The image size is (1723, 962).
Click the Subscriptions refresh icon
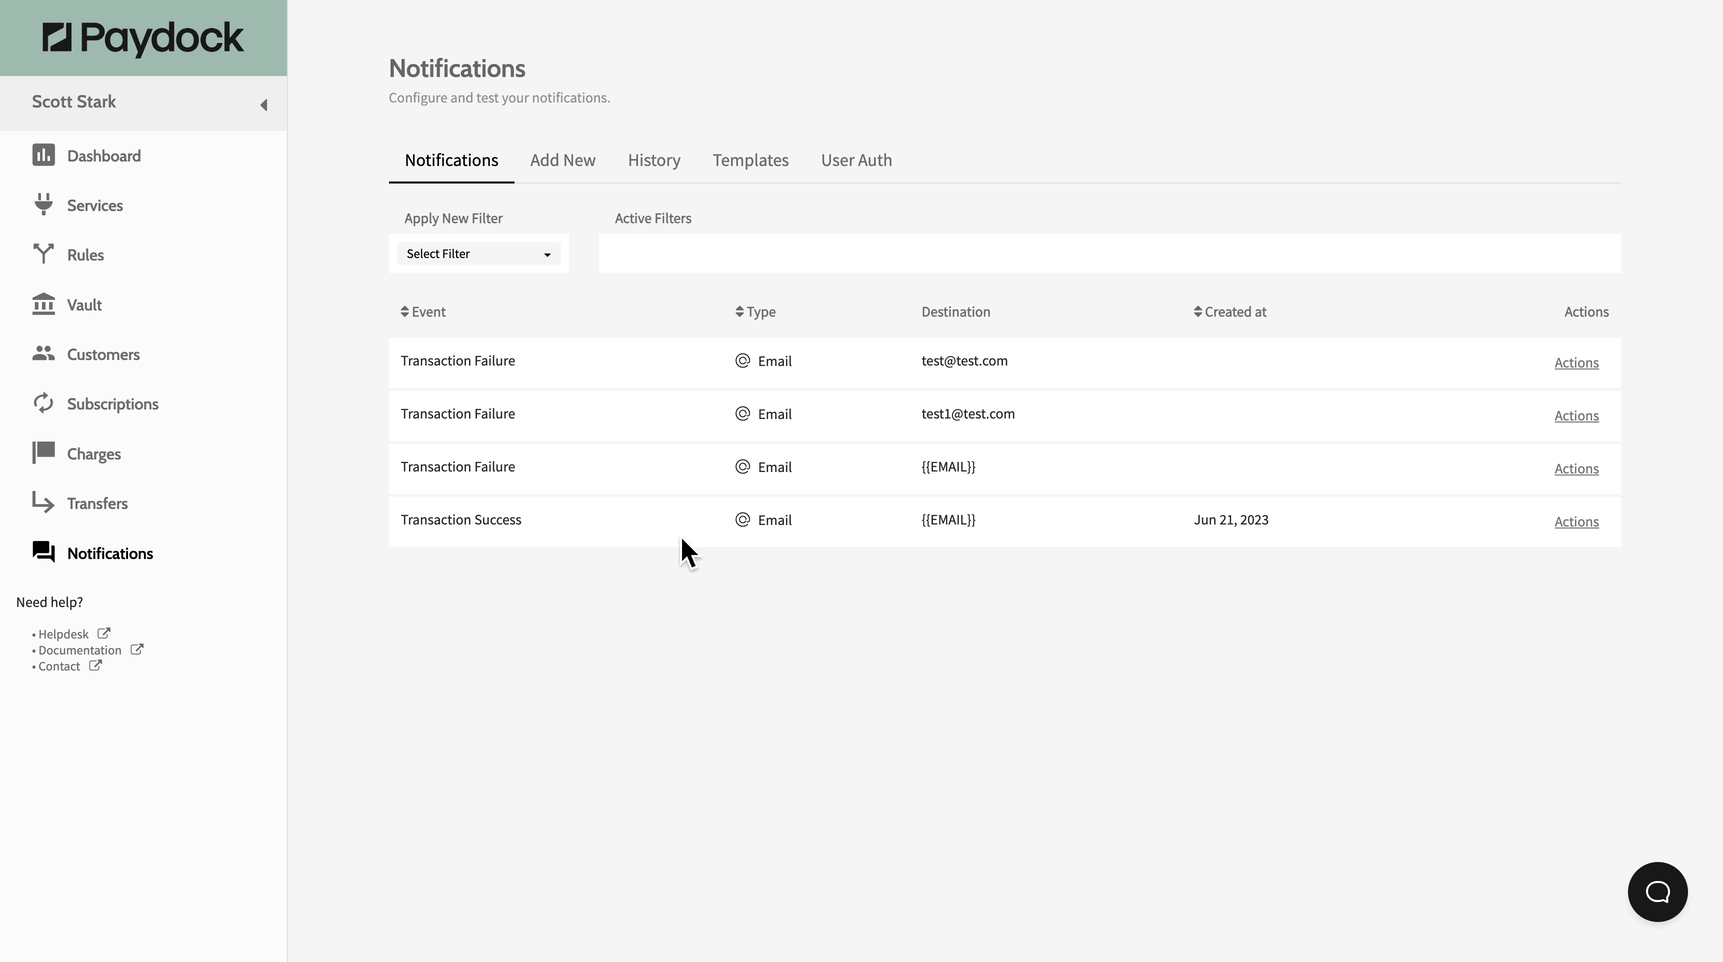click(43, 403)
